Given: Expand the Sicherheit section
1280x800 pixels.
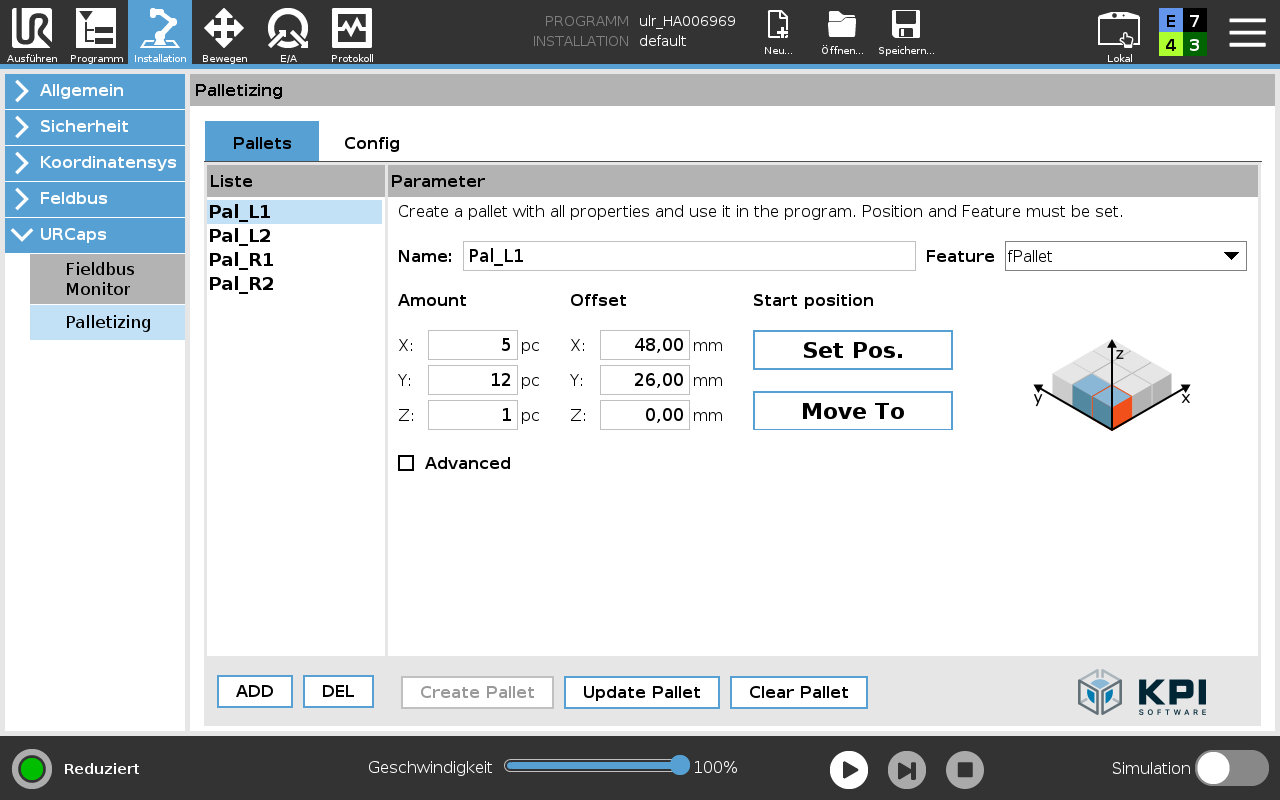Looking at the screenshot, I should point(95,127).
